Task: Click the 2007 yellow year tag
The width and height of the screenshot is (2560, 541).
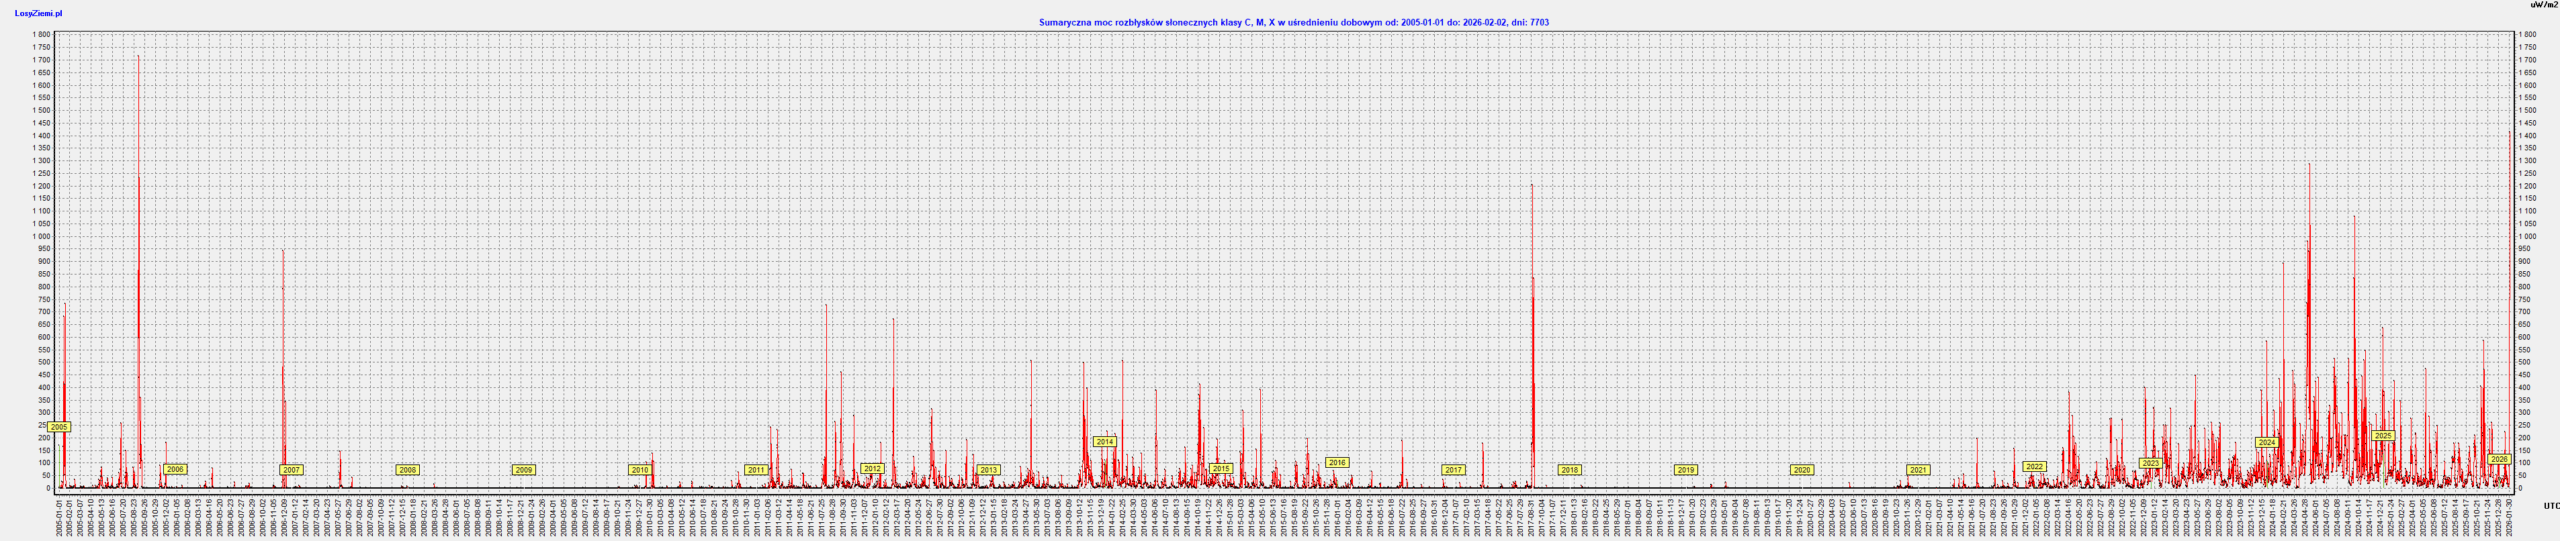Action: 291,470
